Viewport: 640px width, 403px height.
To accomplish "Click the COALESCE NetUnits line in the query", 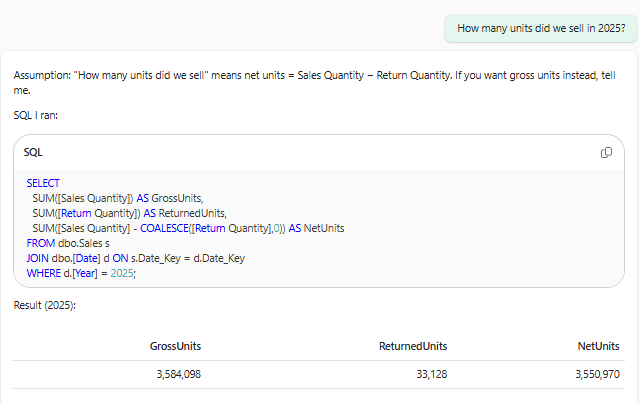I will [188, 228].
